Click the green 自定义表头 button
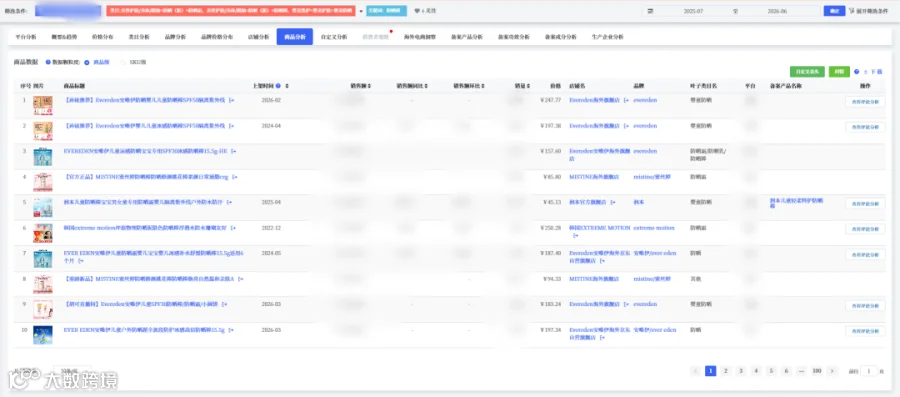Image resolution: width=900 pixels, height=397 pixels. (x=807, y=72)
